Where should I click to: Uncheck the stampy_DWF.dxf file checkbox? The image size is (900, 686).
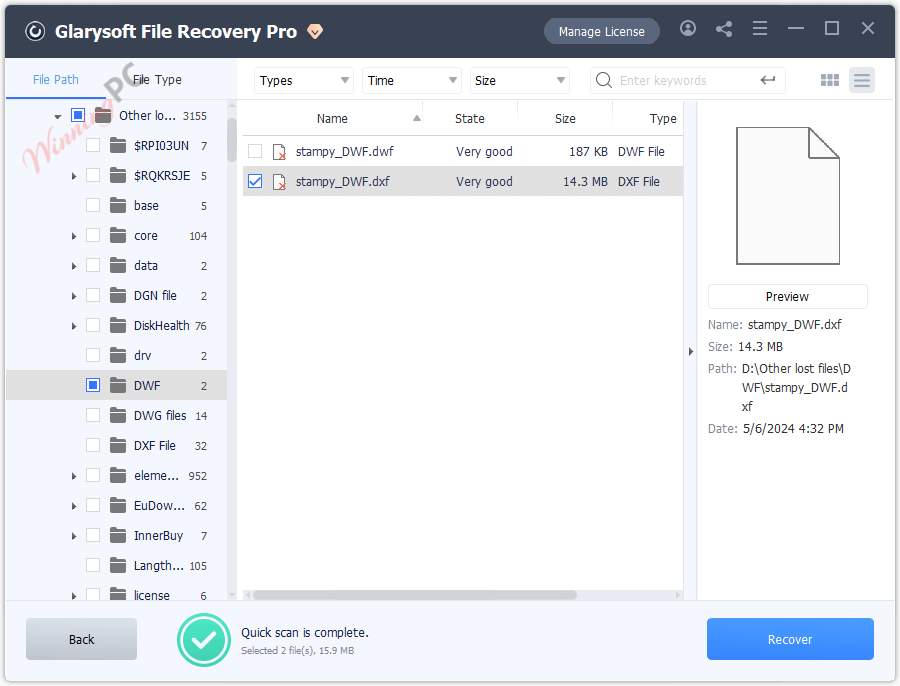tap(255, 181)
